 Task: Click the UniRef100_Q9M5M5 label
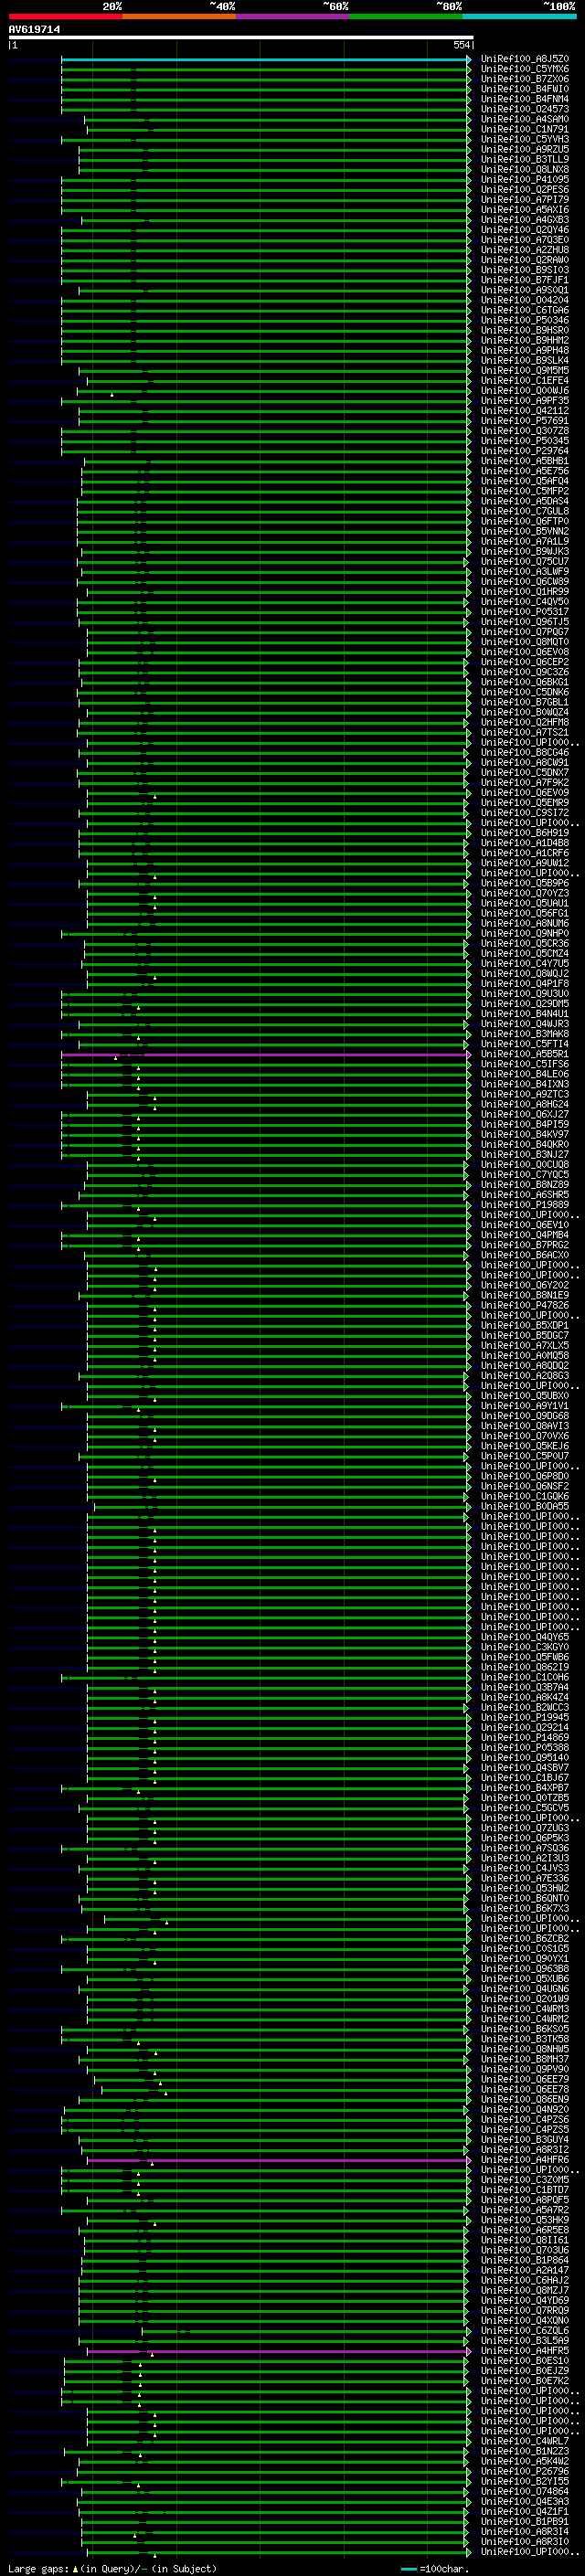pos(525,370)
